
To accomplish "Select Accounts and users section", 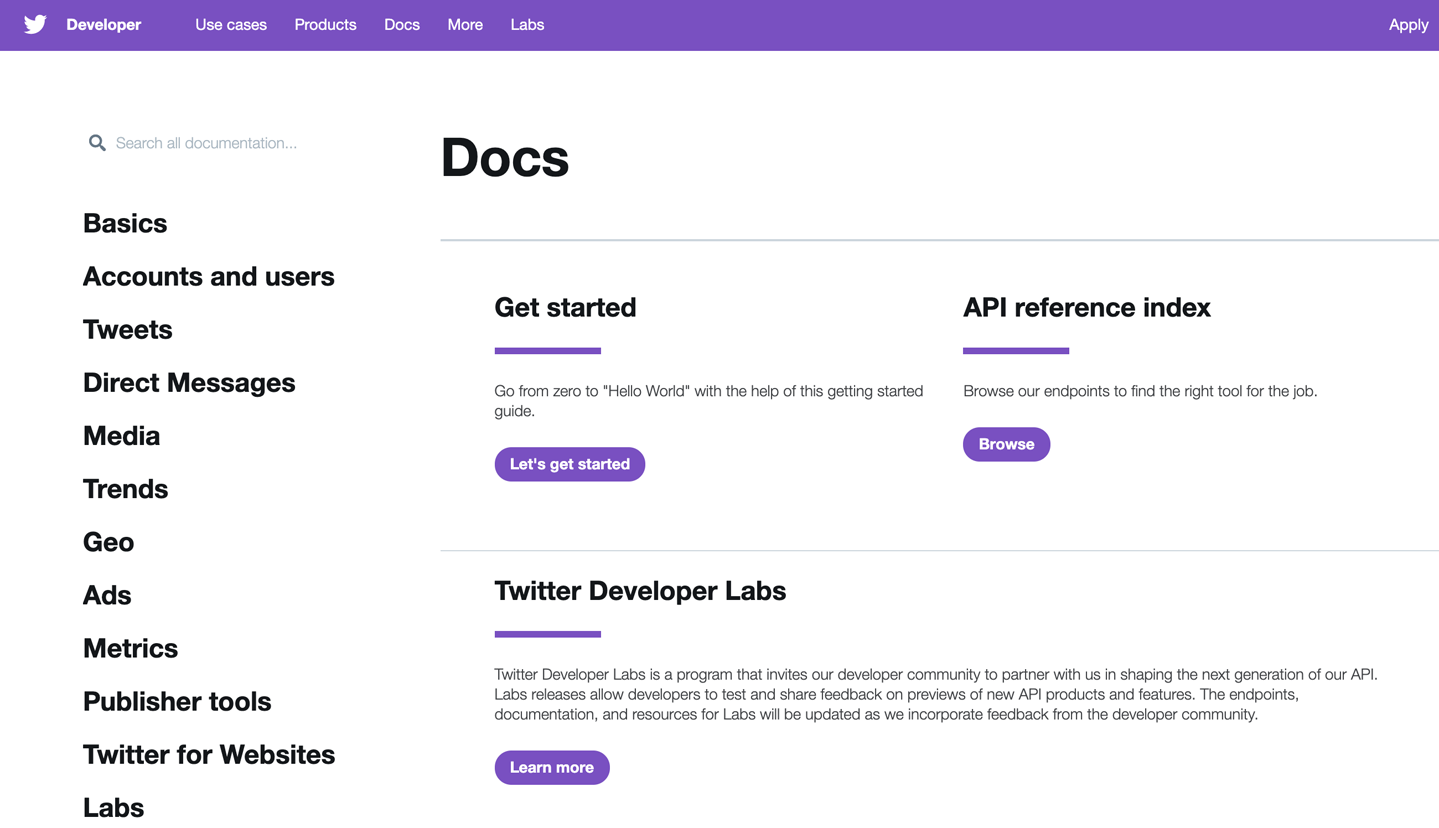I will (209, 276).
